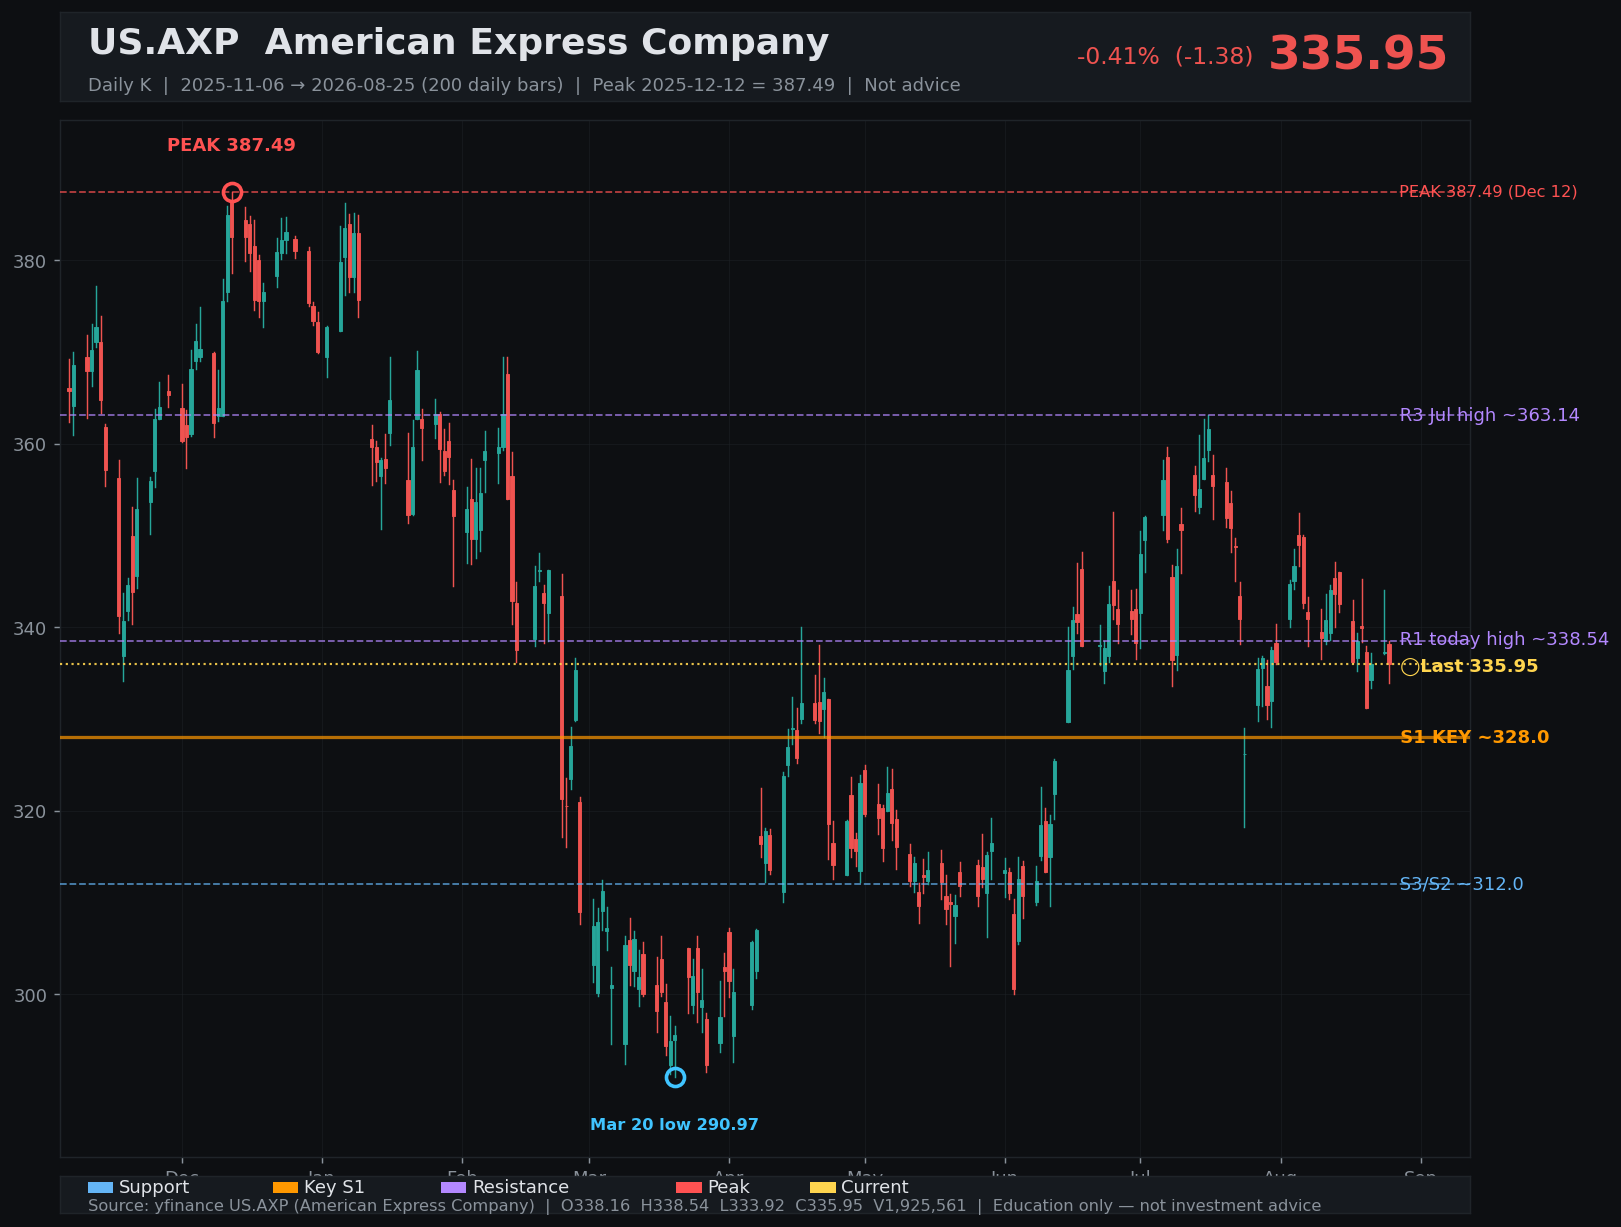1621x1227 pixels.
Task: Click the 'Peak' legend label
Action: click(728, 1187)
